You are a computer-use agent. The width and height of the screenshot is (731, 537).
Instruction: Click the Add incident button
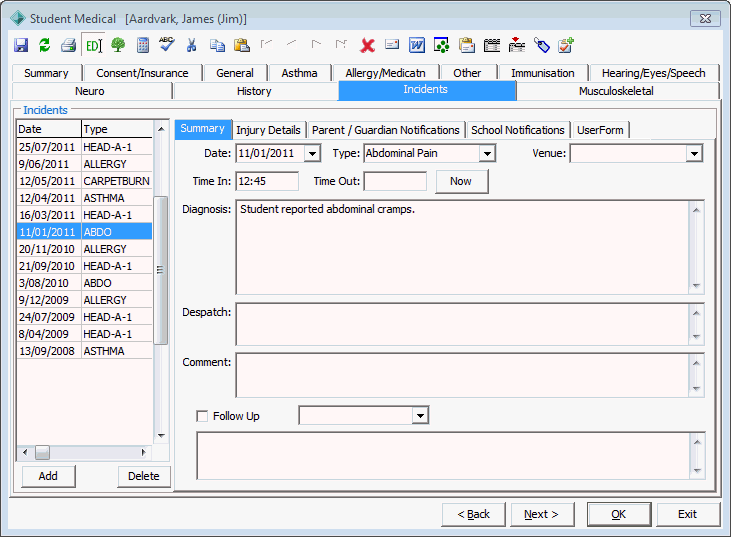pos(48,476)
